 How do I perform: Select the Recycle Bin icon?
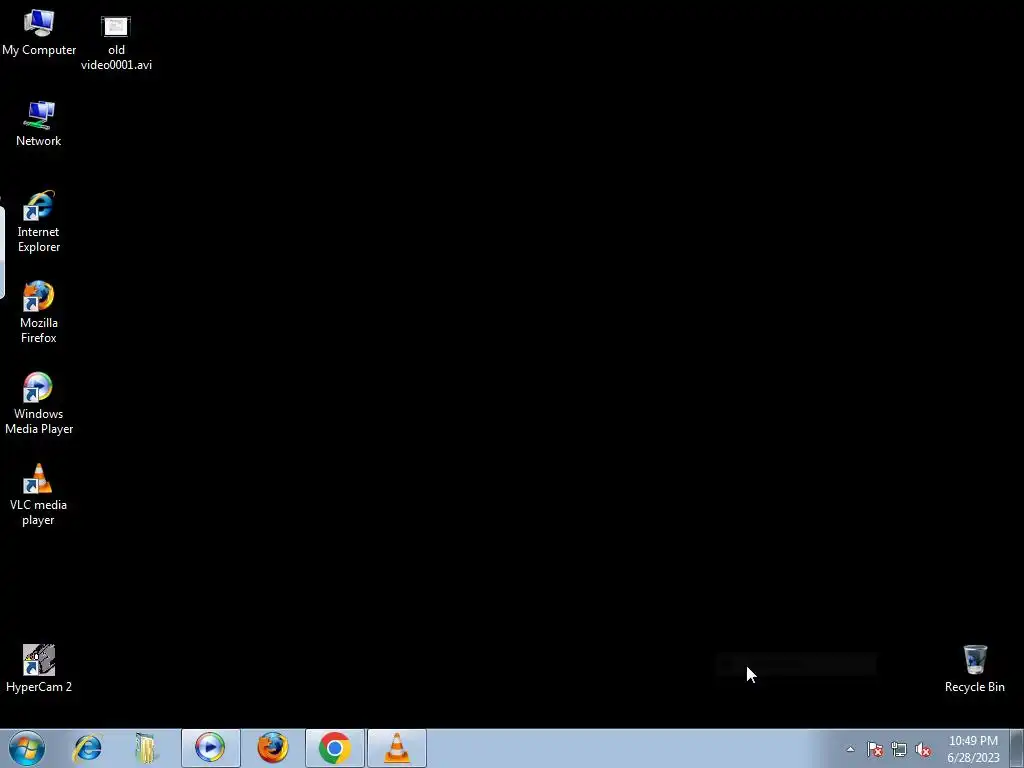(974, 669)
